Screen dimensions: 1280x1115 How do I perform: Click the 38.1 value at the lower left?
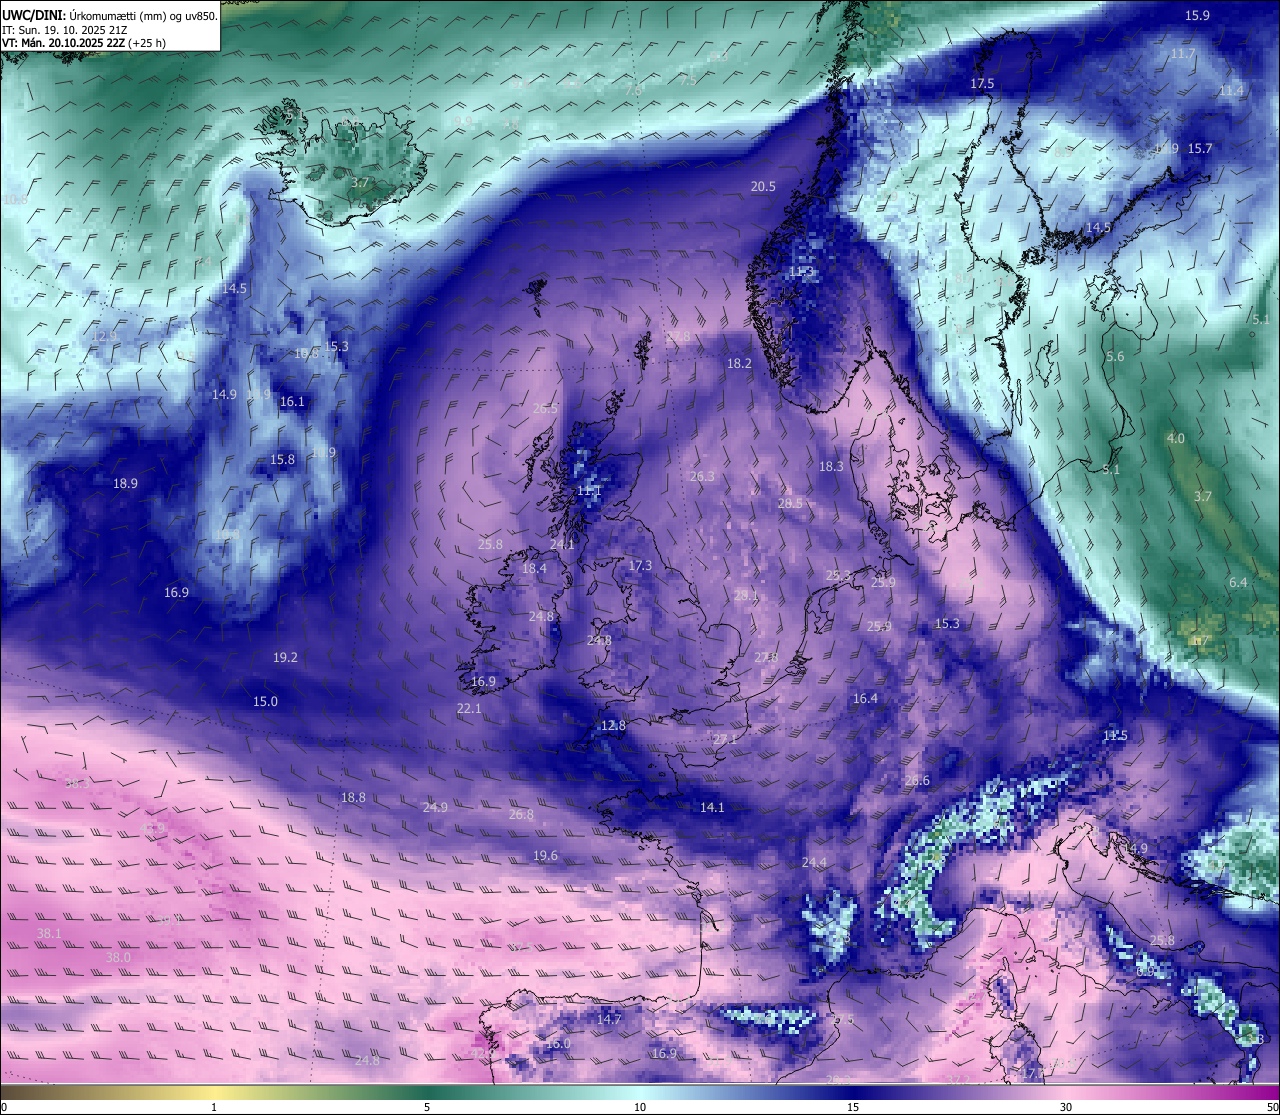tap(49, 934)
